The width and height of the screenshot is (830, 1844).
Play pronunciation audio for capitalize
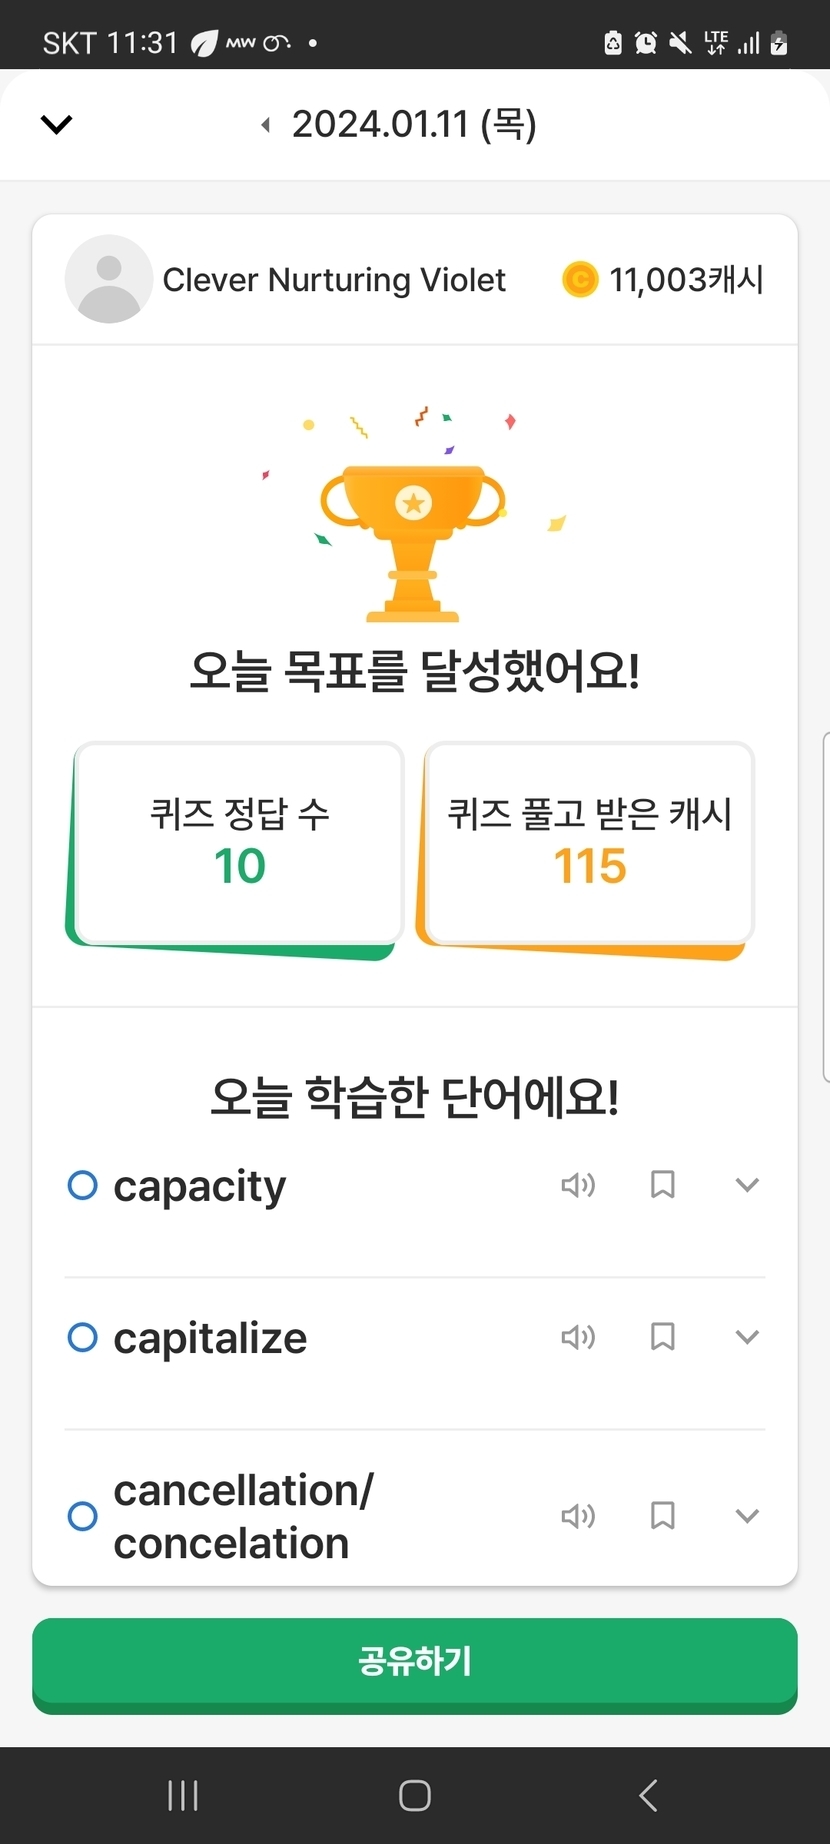[x=578, y=1337]
